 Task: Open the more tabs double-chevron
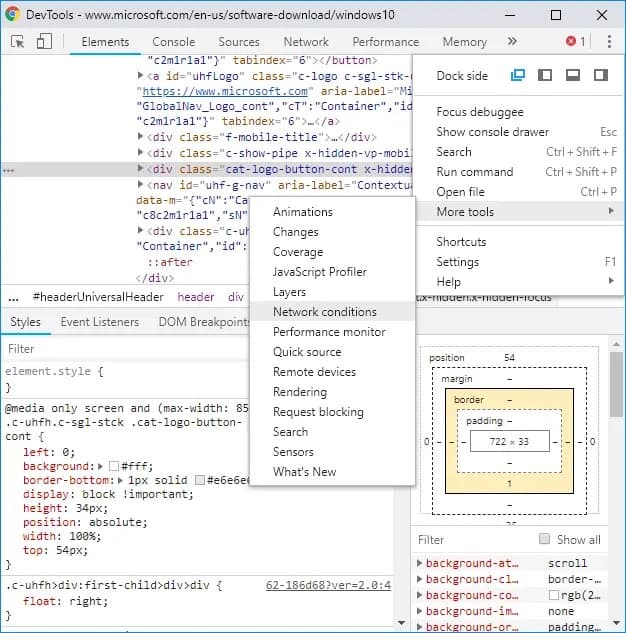coord(512,41)
